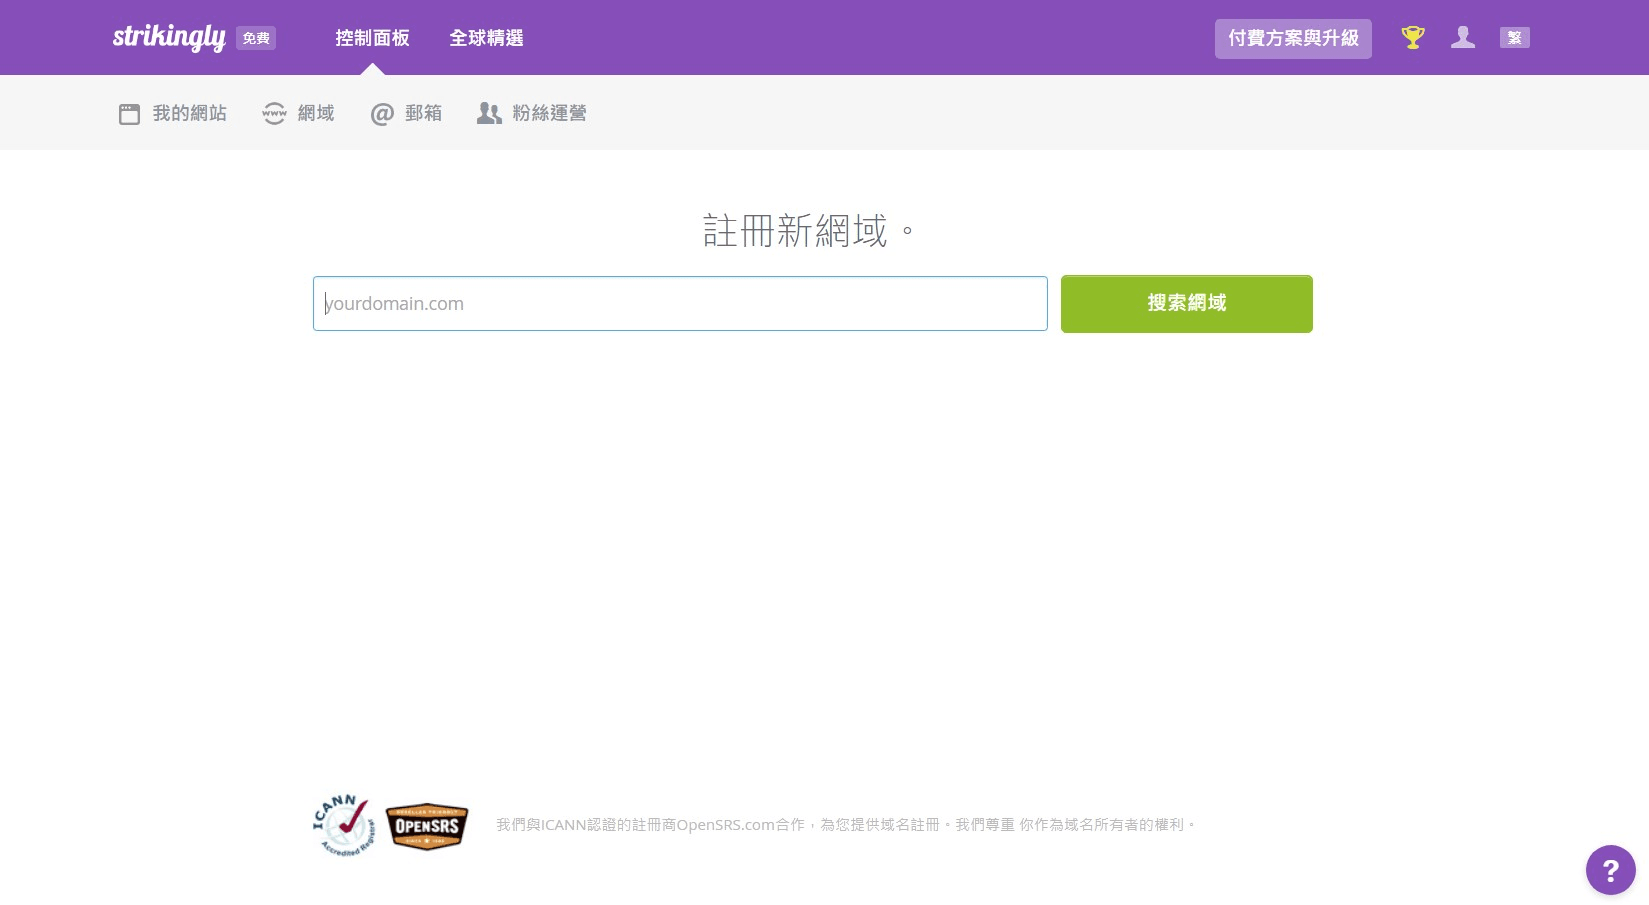Click the strikingly logo
The height and width of the screenshot is (905, 1649).
click(168, 37)
